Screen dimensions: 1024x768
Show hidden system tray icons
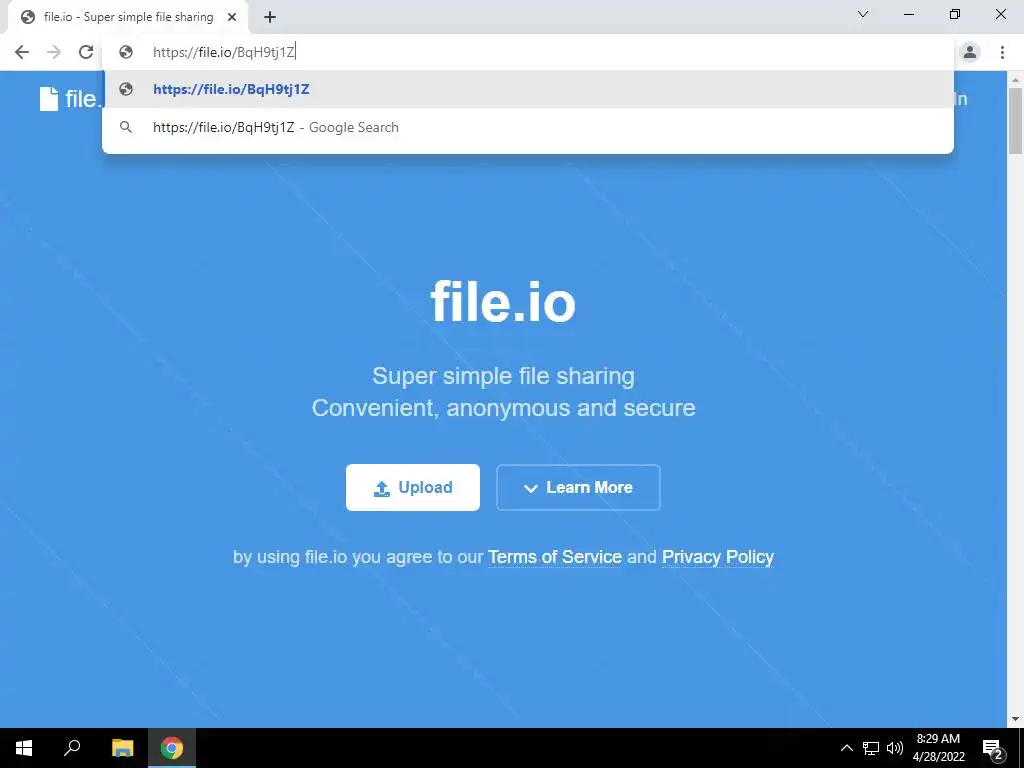(x=846, y=748)
